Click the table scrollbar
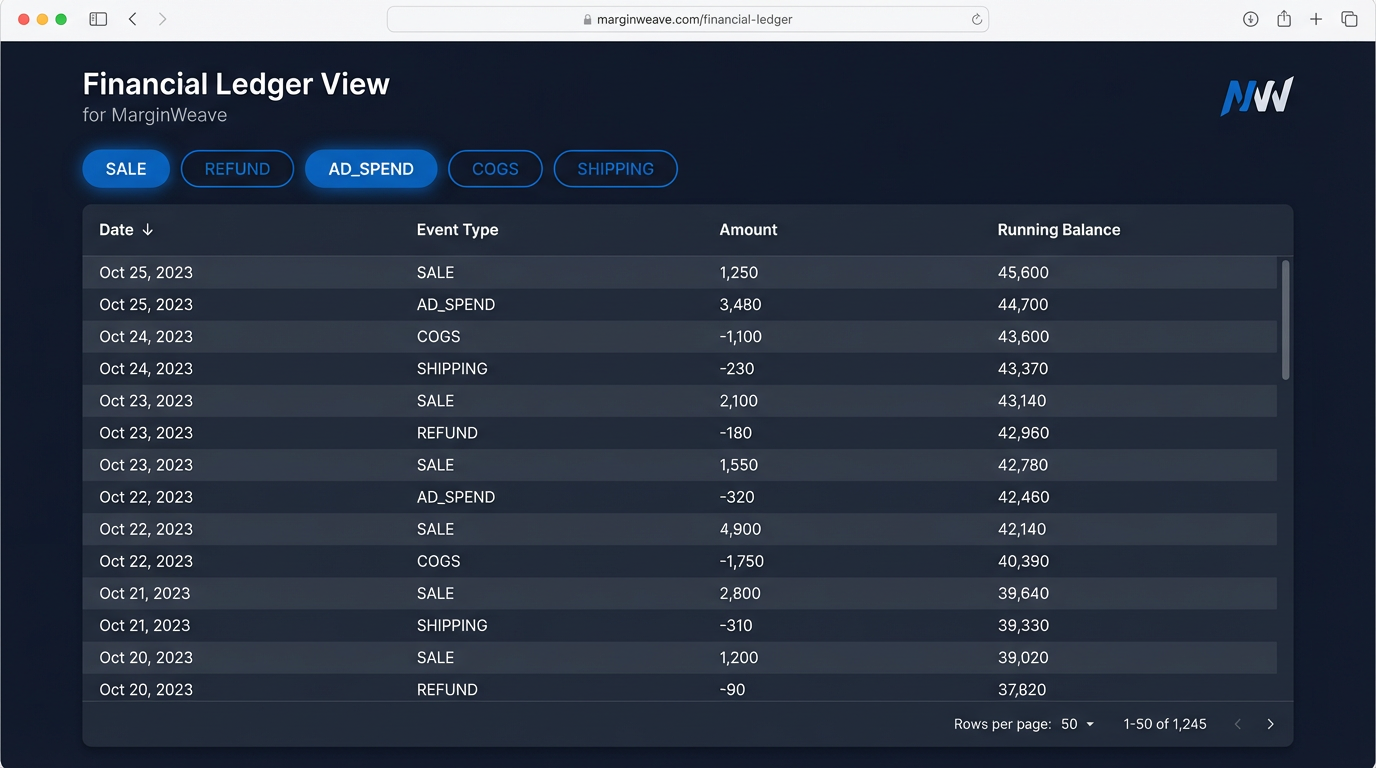 tap(1285, 320)
